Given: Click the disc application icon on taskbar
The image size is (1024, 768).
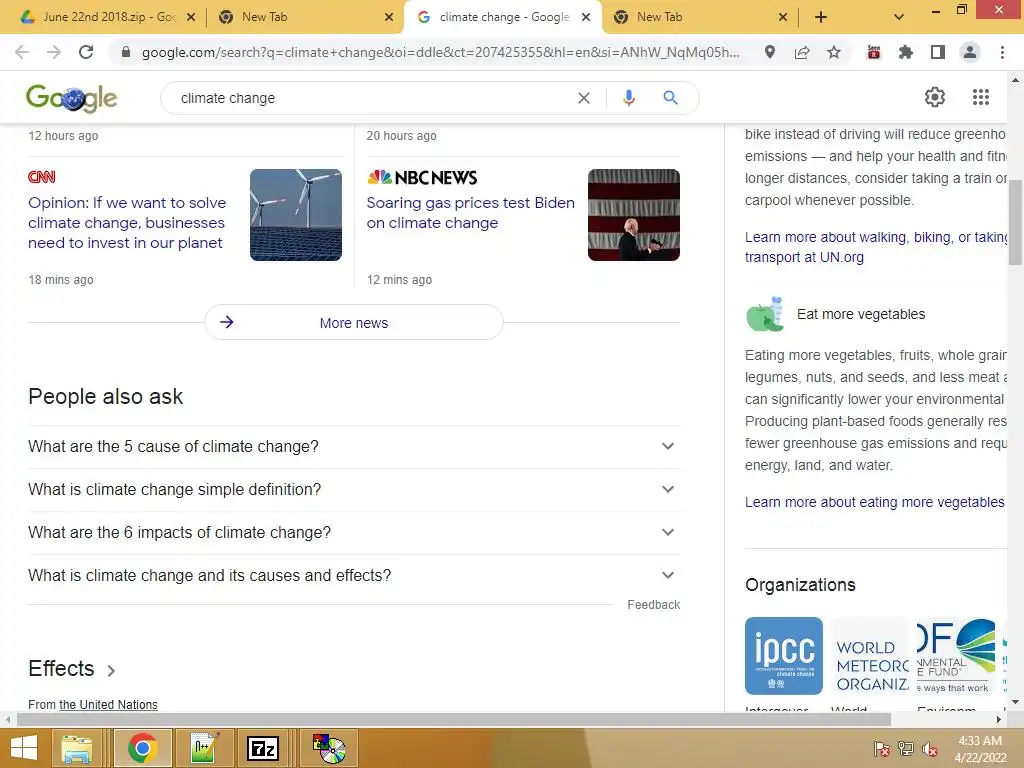Looking at the screenshot, I should 330,748.
